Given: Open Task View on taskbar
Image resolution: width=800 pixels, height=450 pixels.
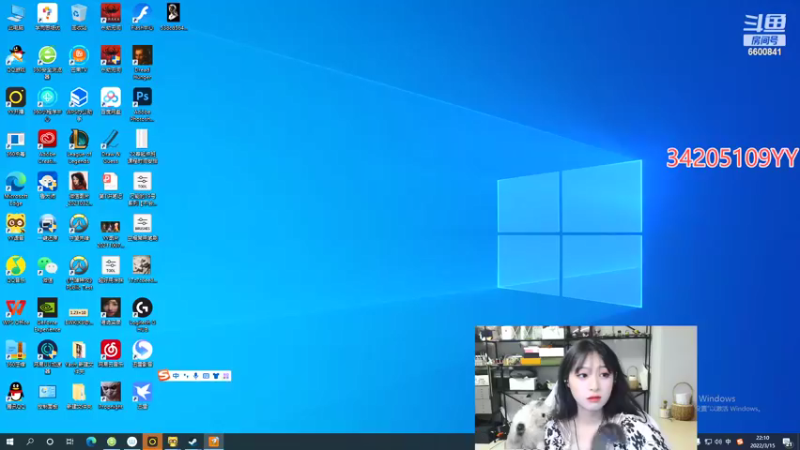Looking at the screenshot, I should tap(70, 442).
